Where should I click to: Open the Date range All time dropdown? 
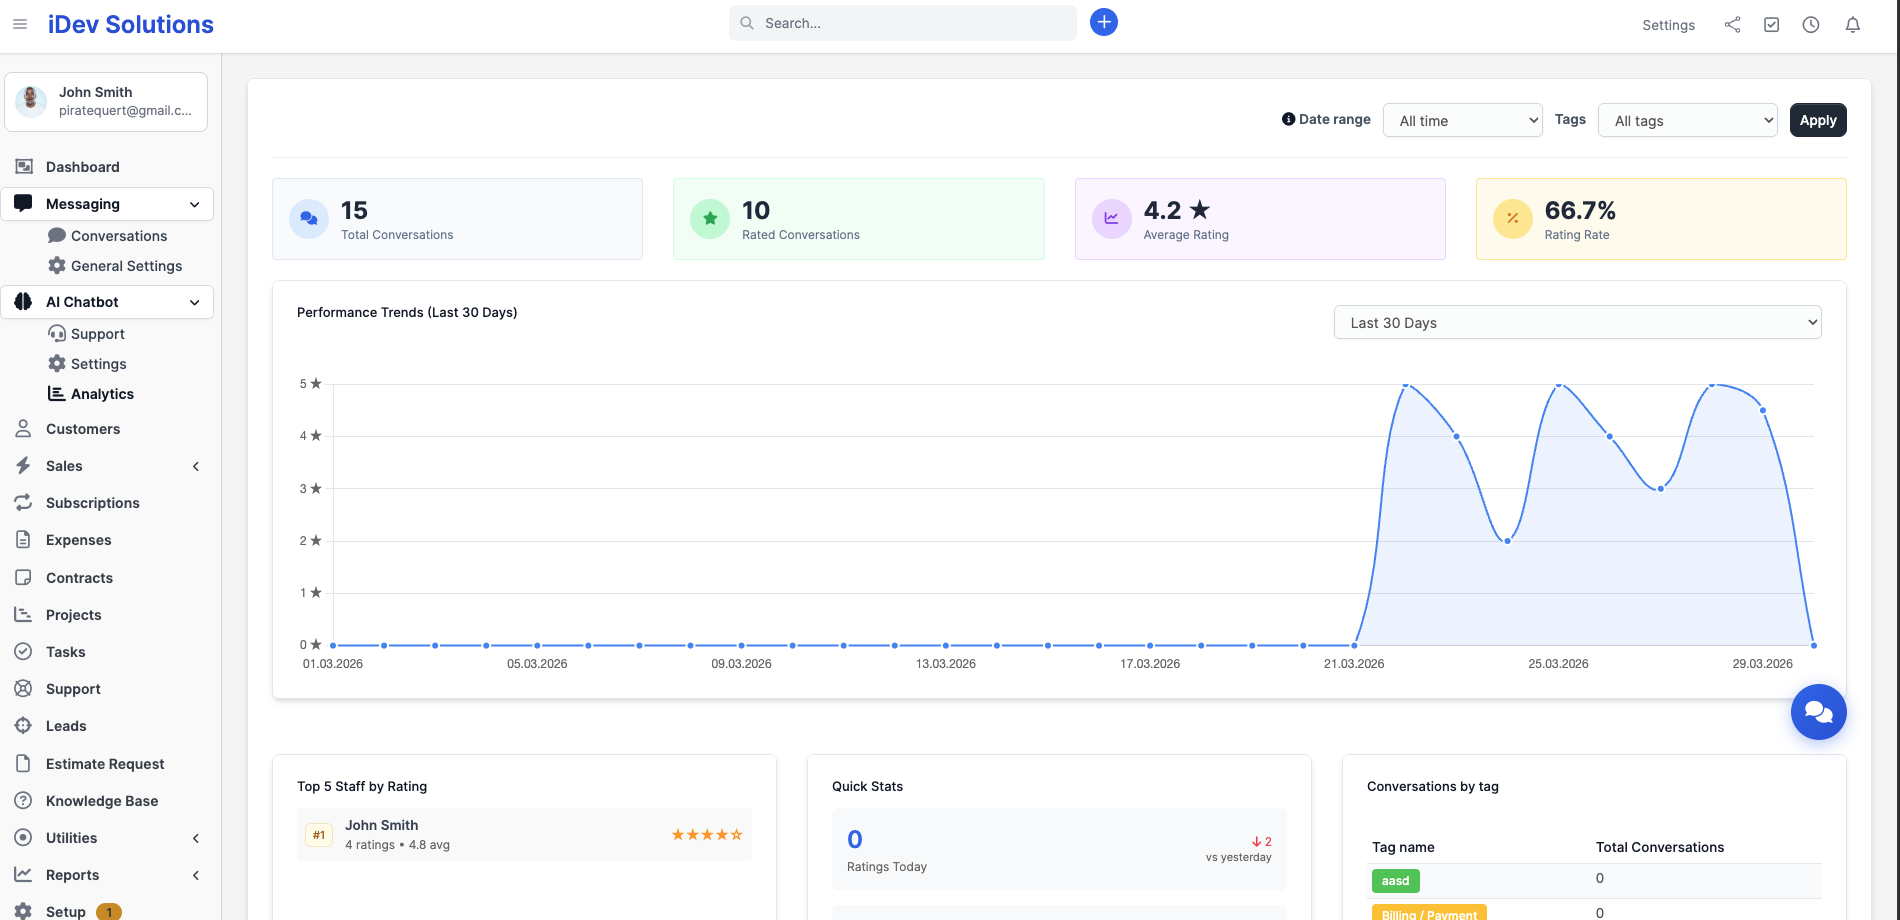pos(1462,120)
